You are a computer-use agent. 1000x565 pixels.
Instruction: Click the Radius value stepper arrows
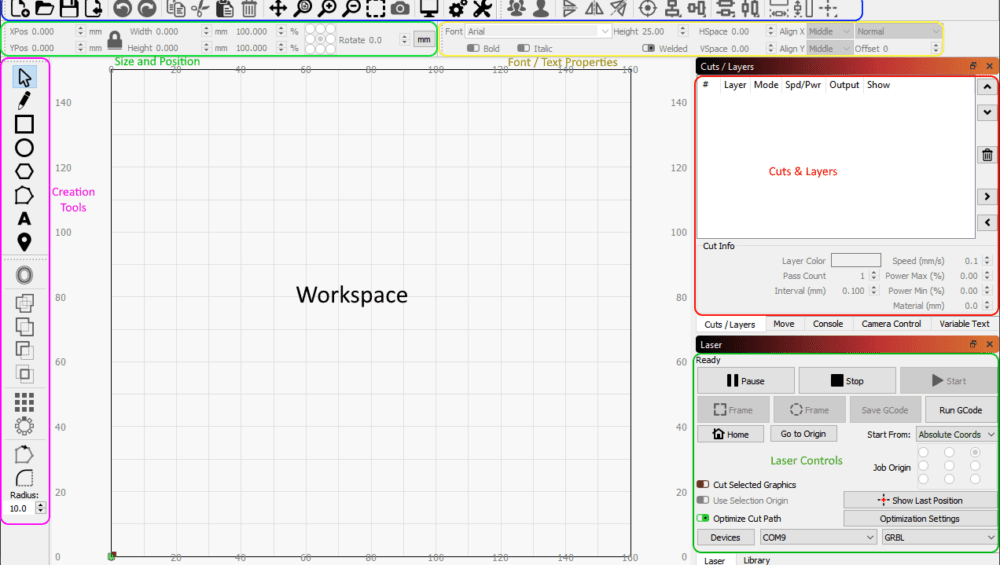[40, 508]
